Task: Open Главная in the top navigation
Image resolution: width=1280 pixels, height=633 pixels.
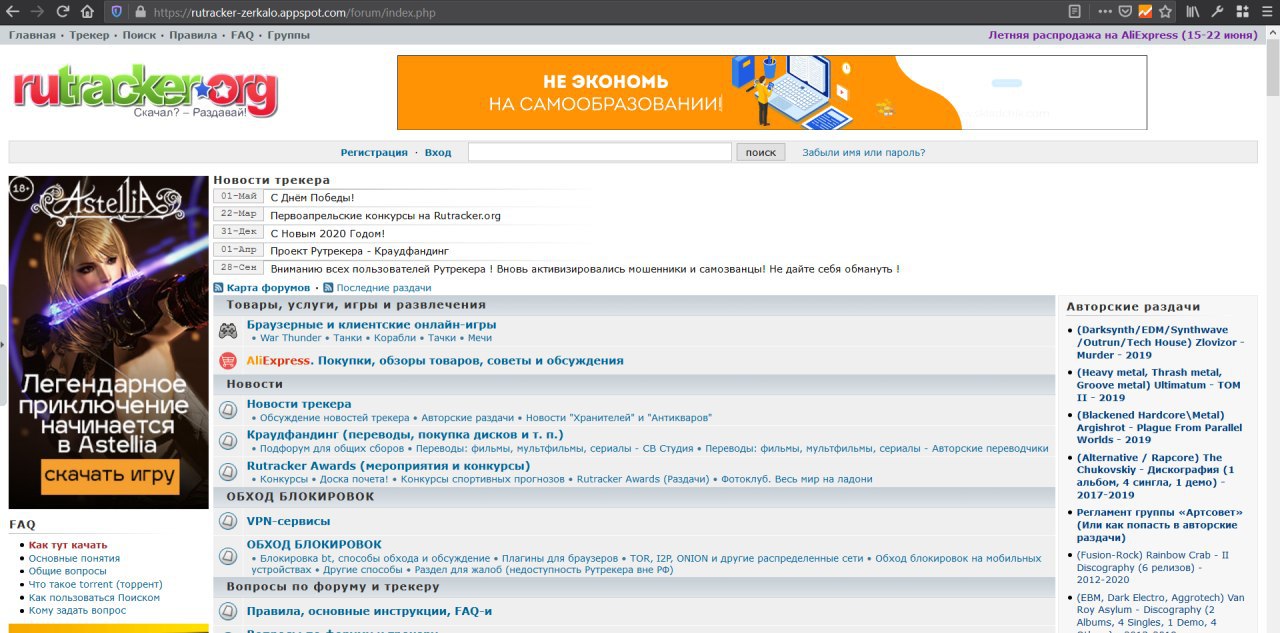Action: click(32, 35)
